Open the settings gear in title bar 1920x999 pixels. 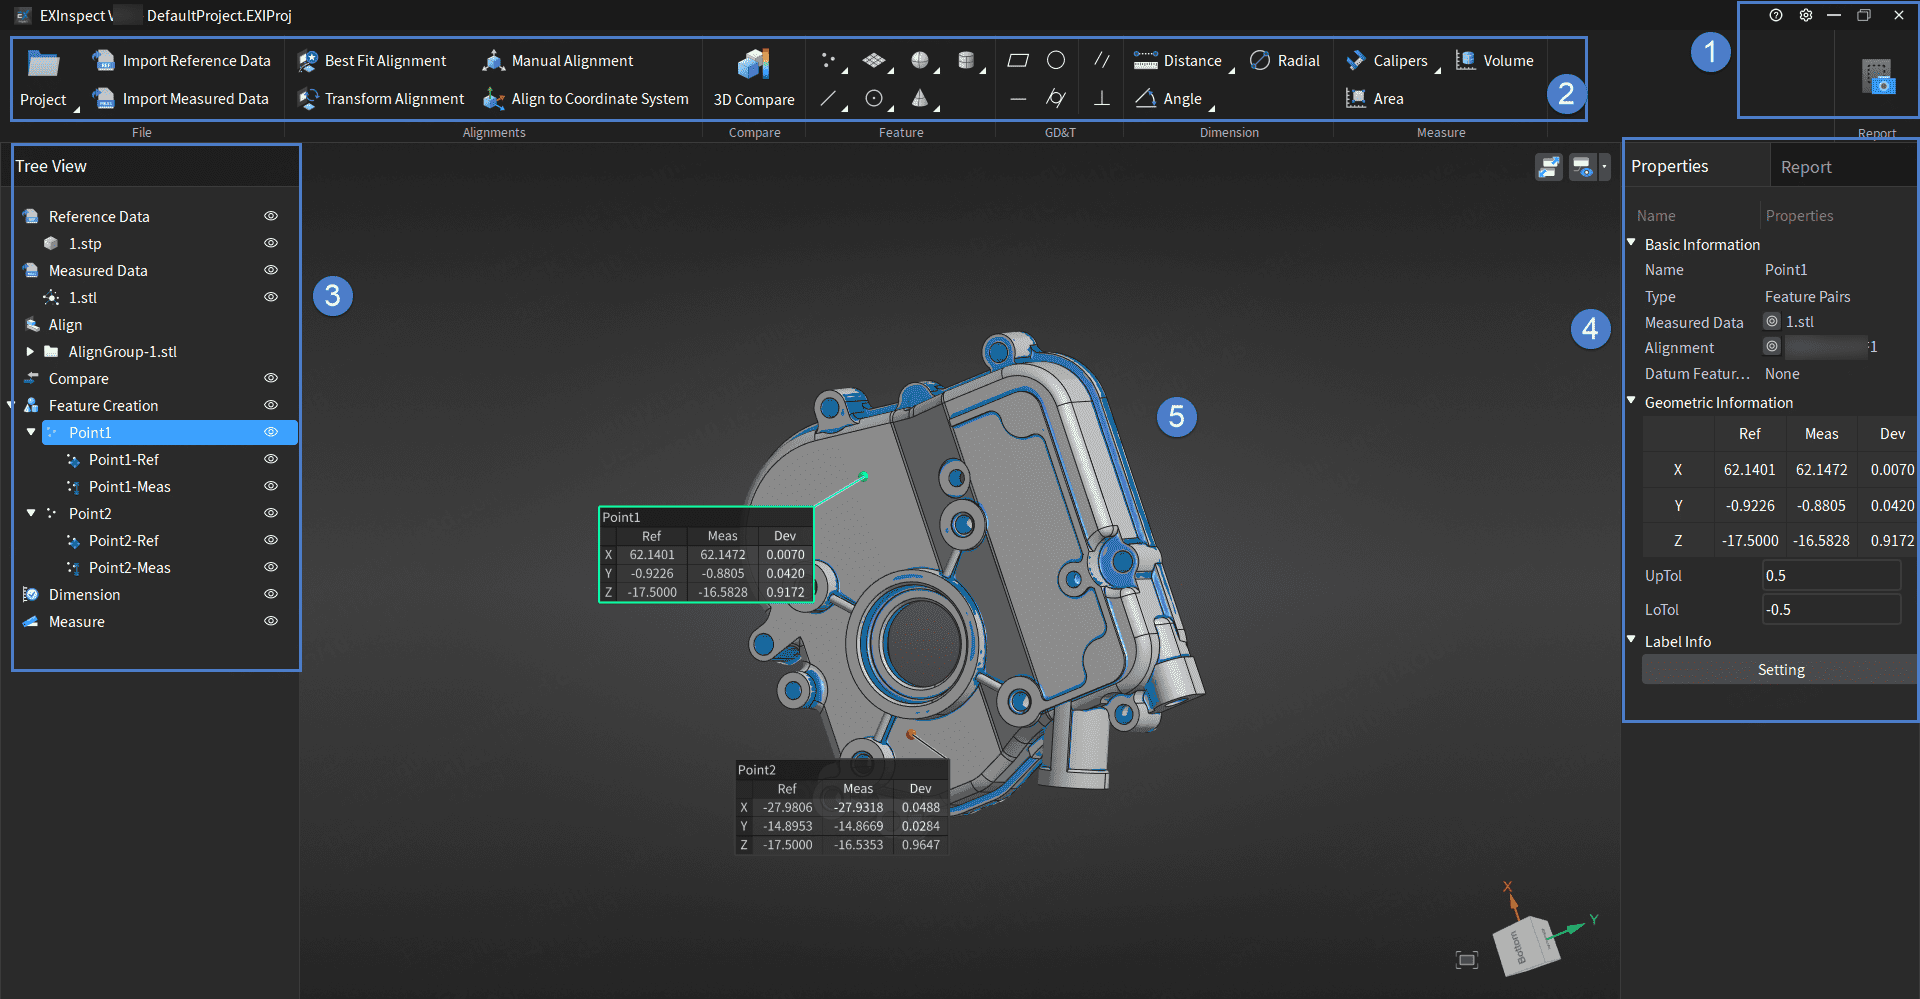click(1806, 15)
